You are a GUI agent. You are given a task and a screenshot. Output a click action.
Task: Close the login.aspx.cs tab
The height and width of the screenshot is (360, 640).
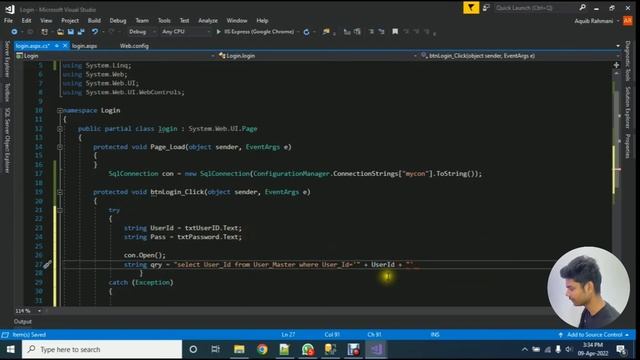point(65,46)
